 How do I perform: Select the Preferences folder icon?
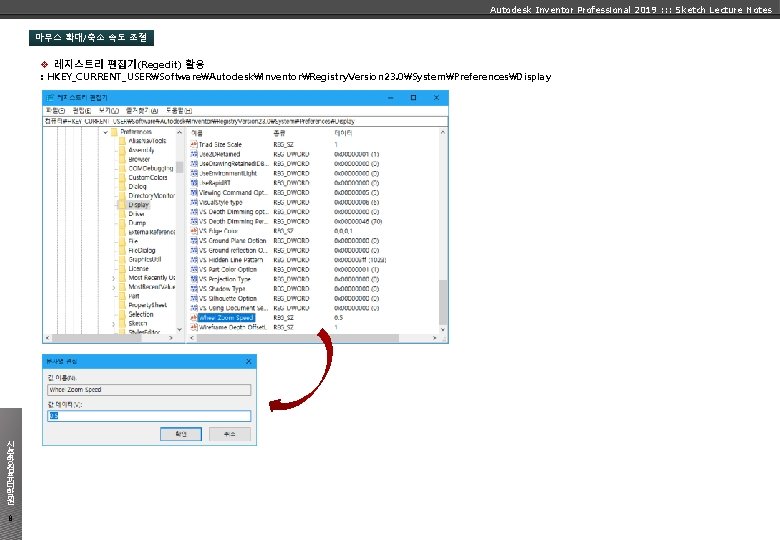[x=114, y=132]
